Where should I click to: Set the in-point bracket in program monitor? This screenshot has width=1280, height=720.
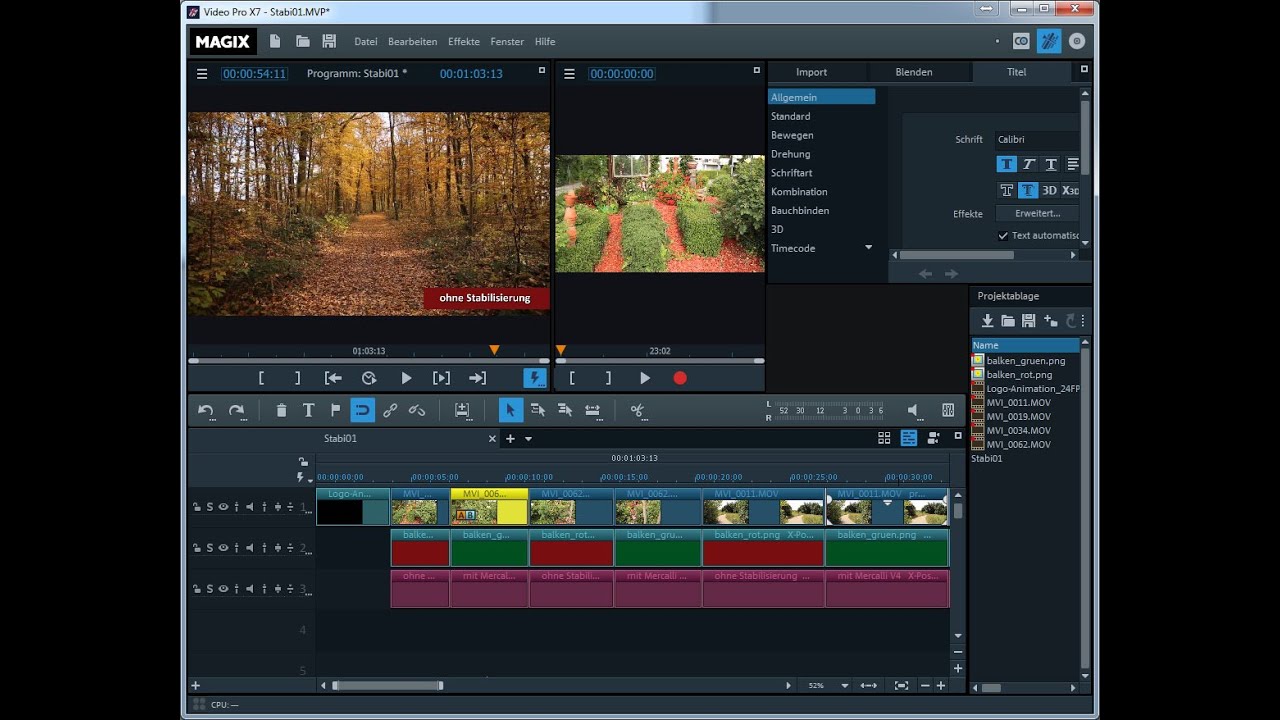pyautogui.click(x=262, y=378)
